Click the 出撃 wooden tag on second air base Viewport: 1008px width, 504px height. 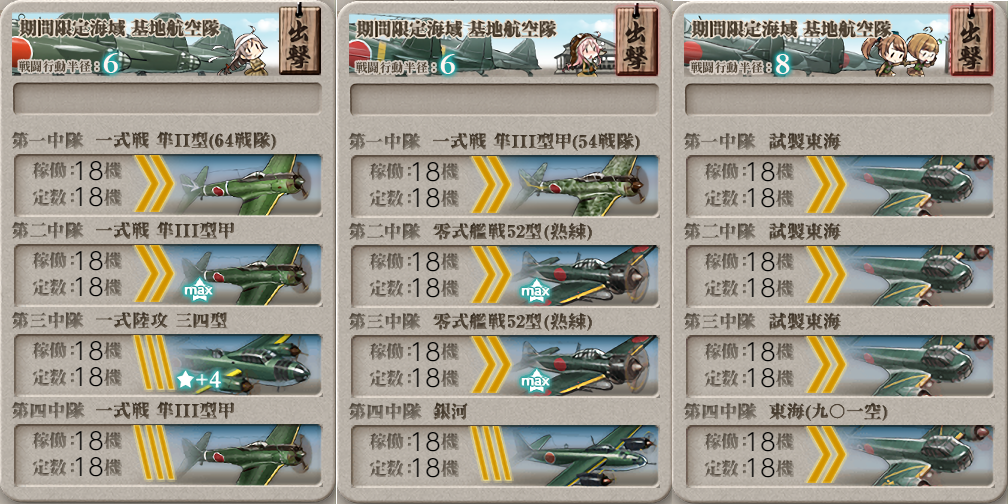(636, 41)
